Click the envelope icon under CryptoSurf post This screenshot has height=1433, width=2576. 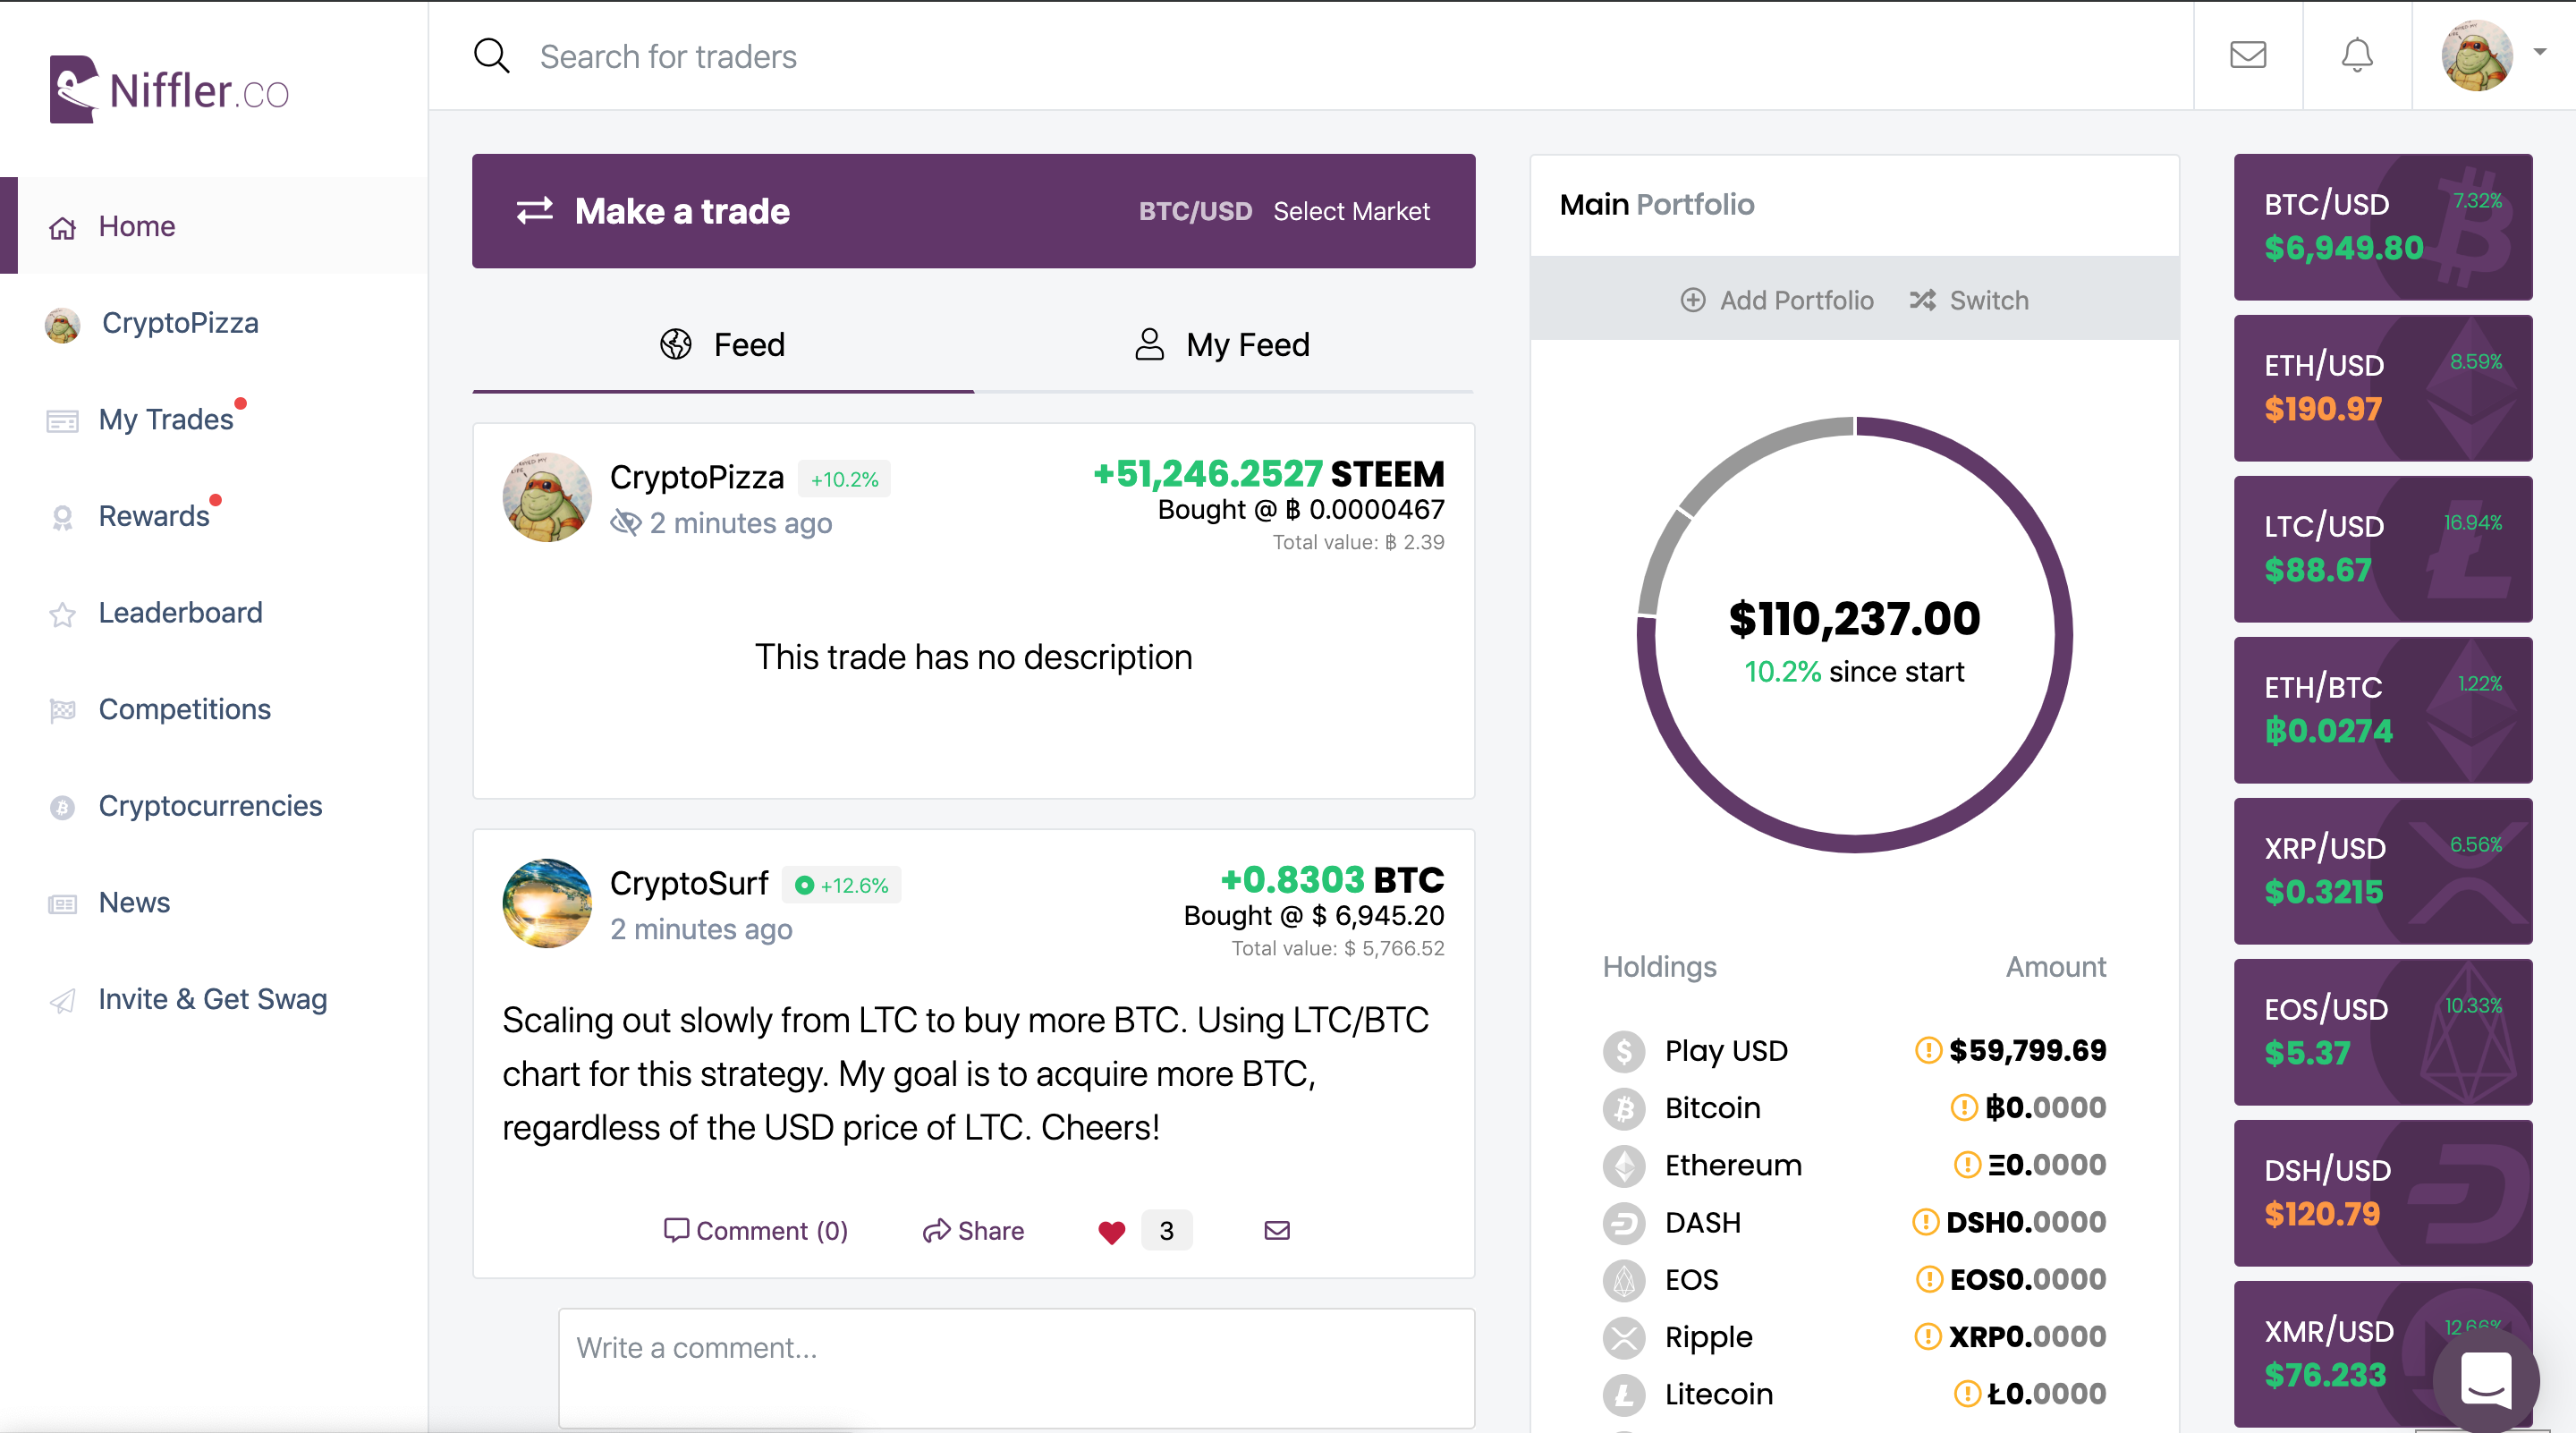(1277, 1230)
